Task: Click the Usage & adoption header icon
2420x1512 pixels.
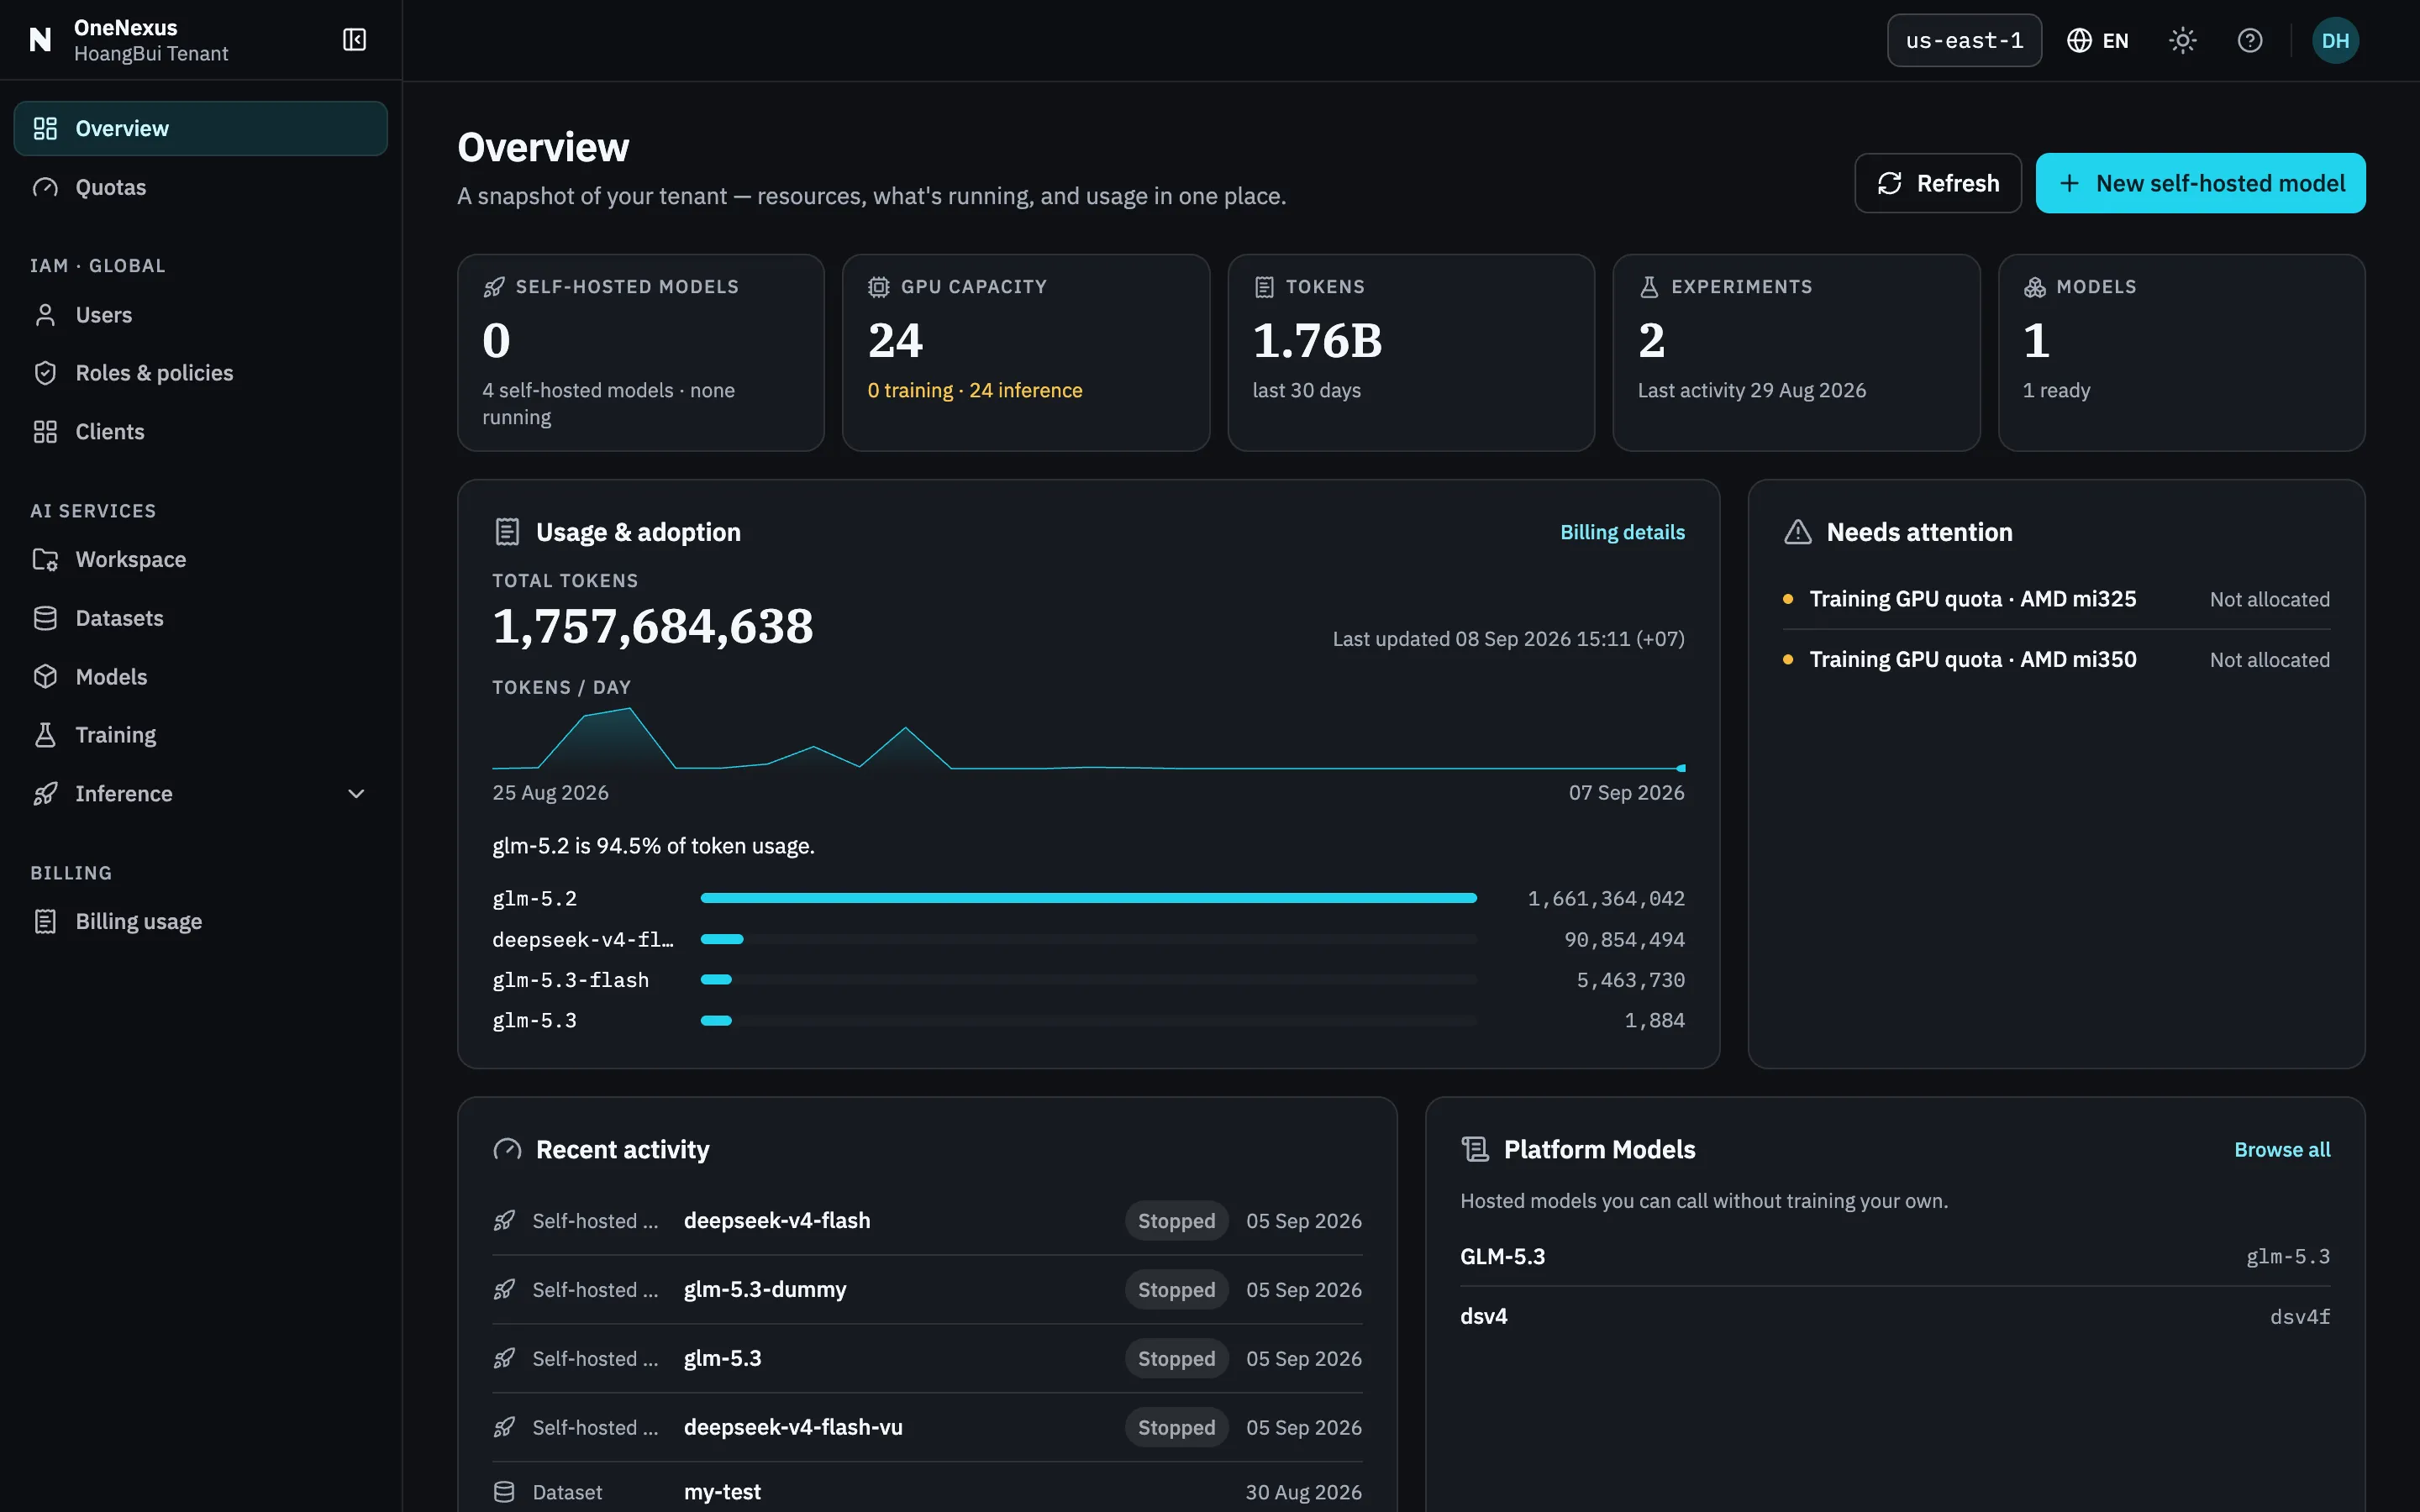Action: 507,532
